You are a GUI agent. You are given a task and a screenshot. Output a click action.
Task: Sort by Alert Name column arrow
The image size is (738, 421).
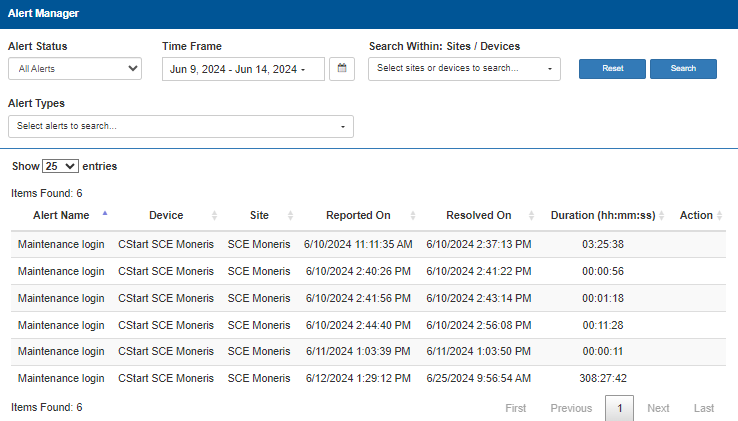(105, 214)
